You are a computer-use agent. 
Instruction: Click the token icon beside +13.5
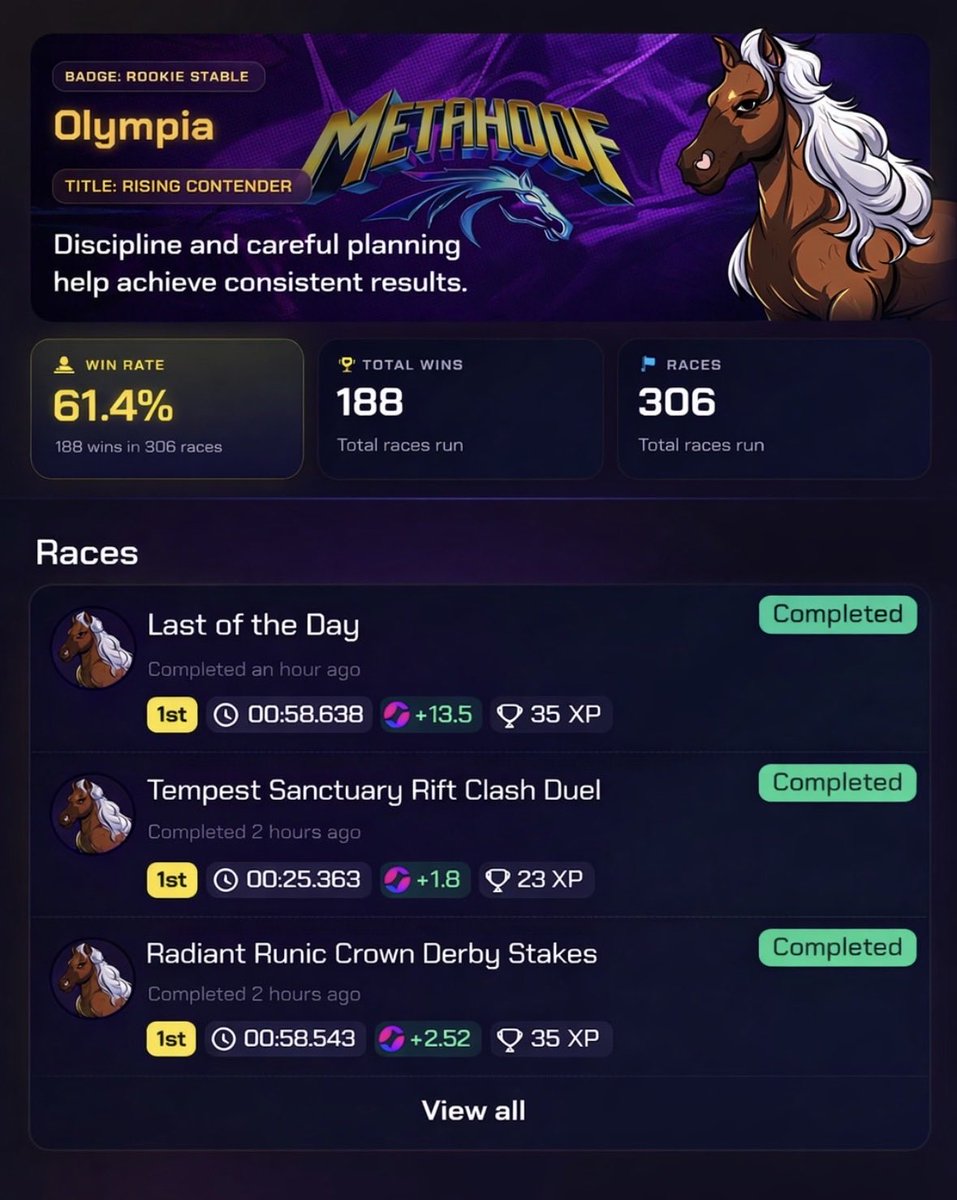click(x=397, y=716)
